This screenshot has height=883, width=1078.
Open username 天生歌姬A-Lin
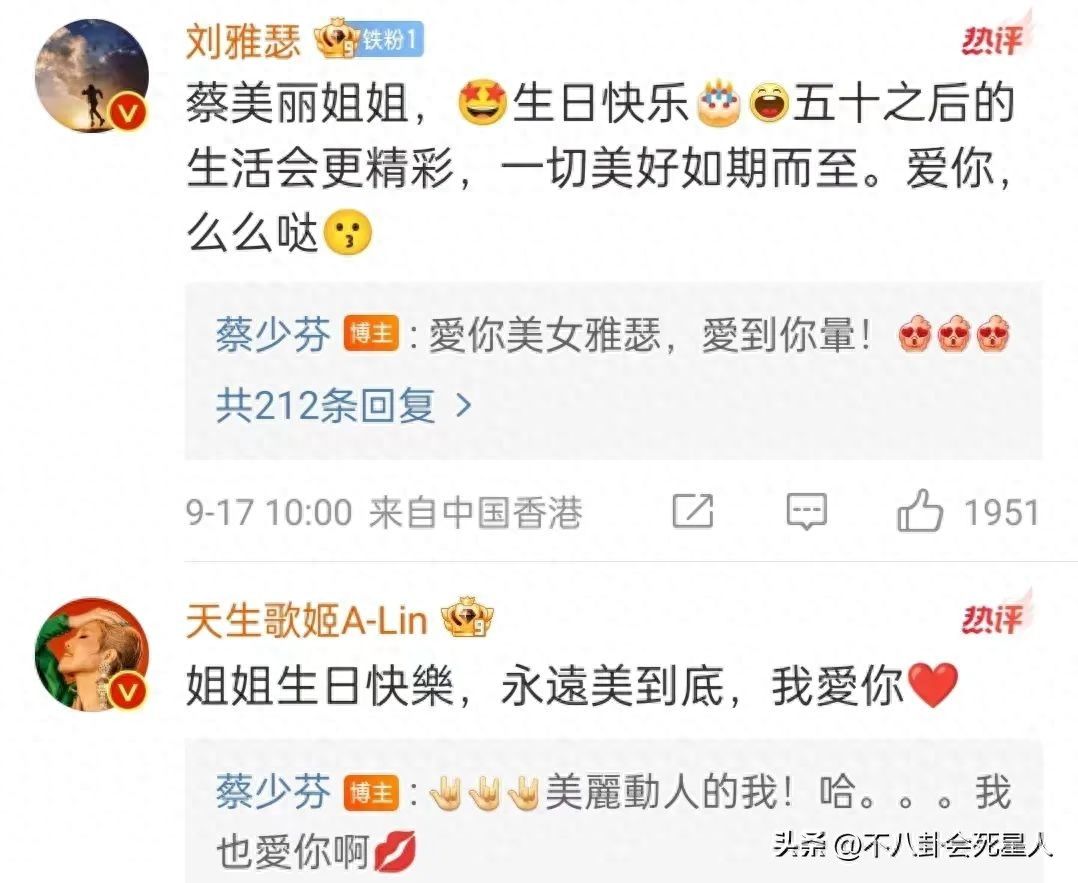[307, 619]
